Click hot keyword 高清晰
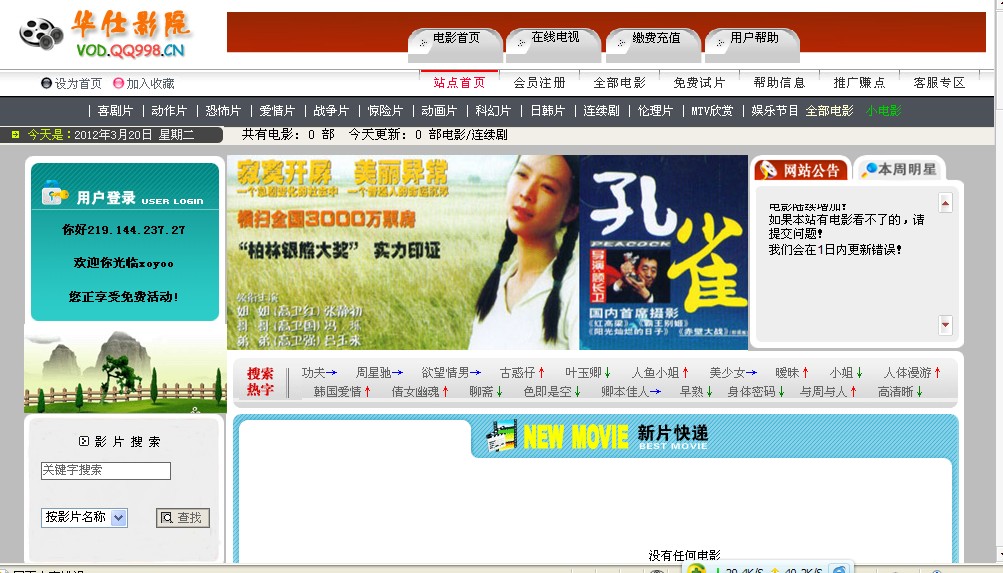The width and height of the screenshot is (1003, 573). [896, 391]
